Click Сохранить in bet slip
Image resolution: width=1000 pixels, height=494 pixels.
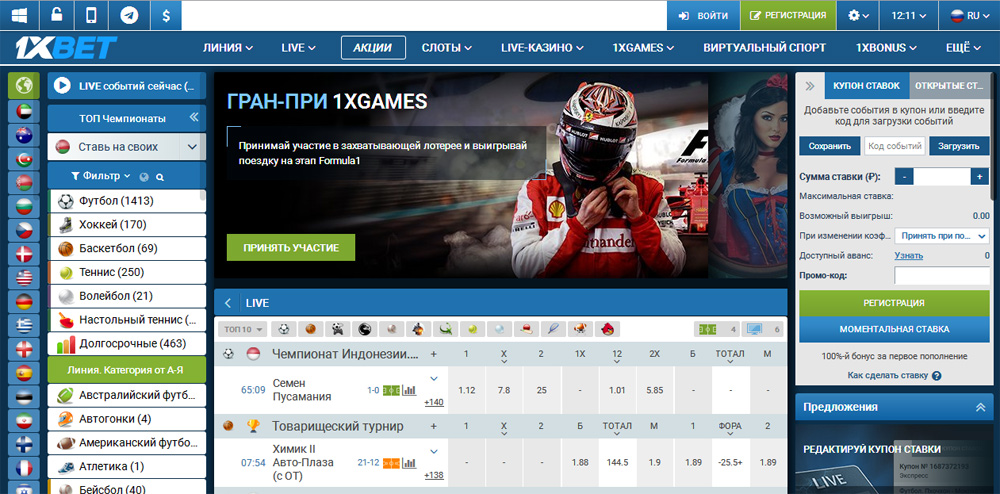tap(830, 146)
